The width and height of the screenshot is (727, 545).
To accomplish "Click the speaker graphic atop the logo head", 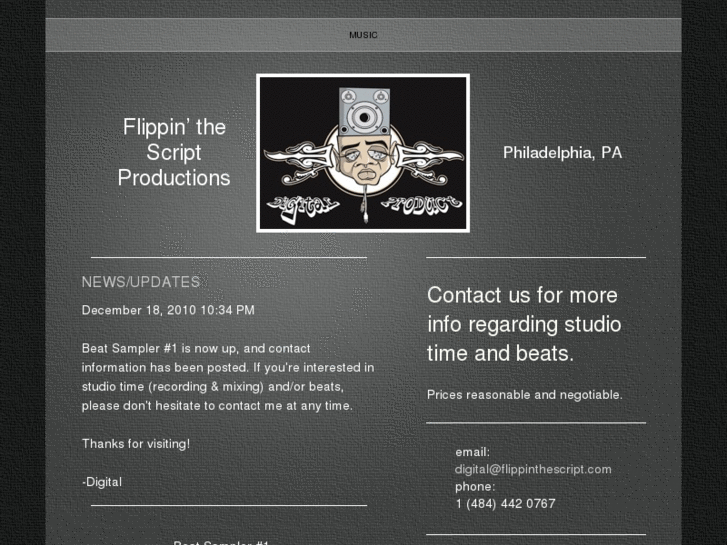I will point(364,111).
